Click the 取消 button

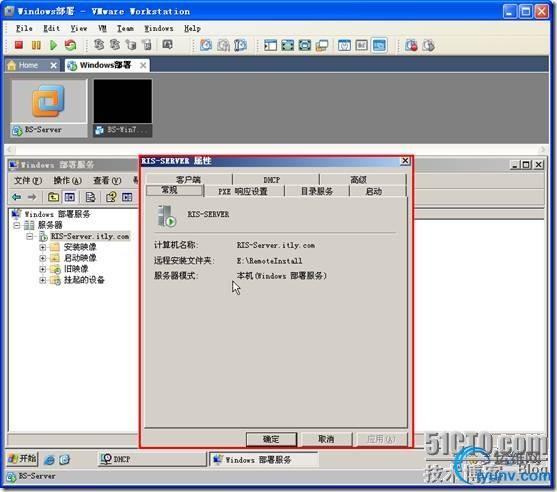point(326,439)
